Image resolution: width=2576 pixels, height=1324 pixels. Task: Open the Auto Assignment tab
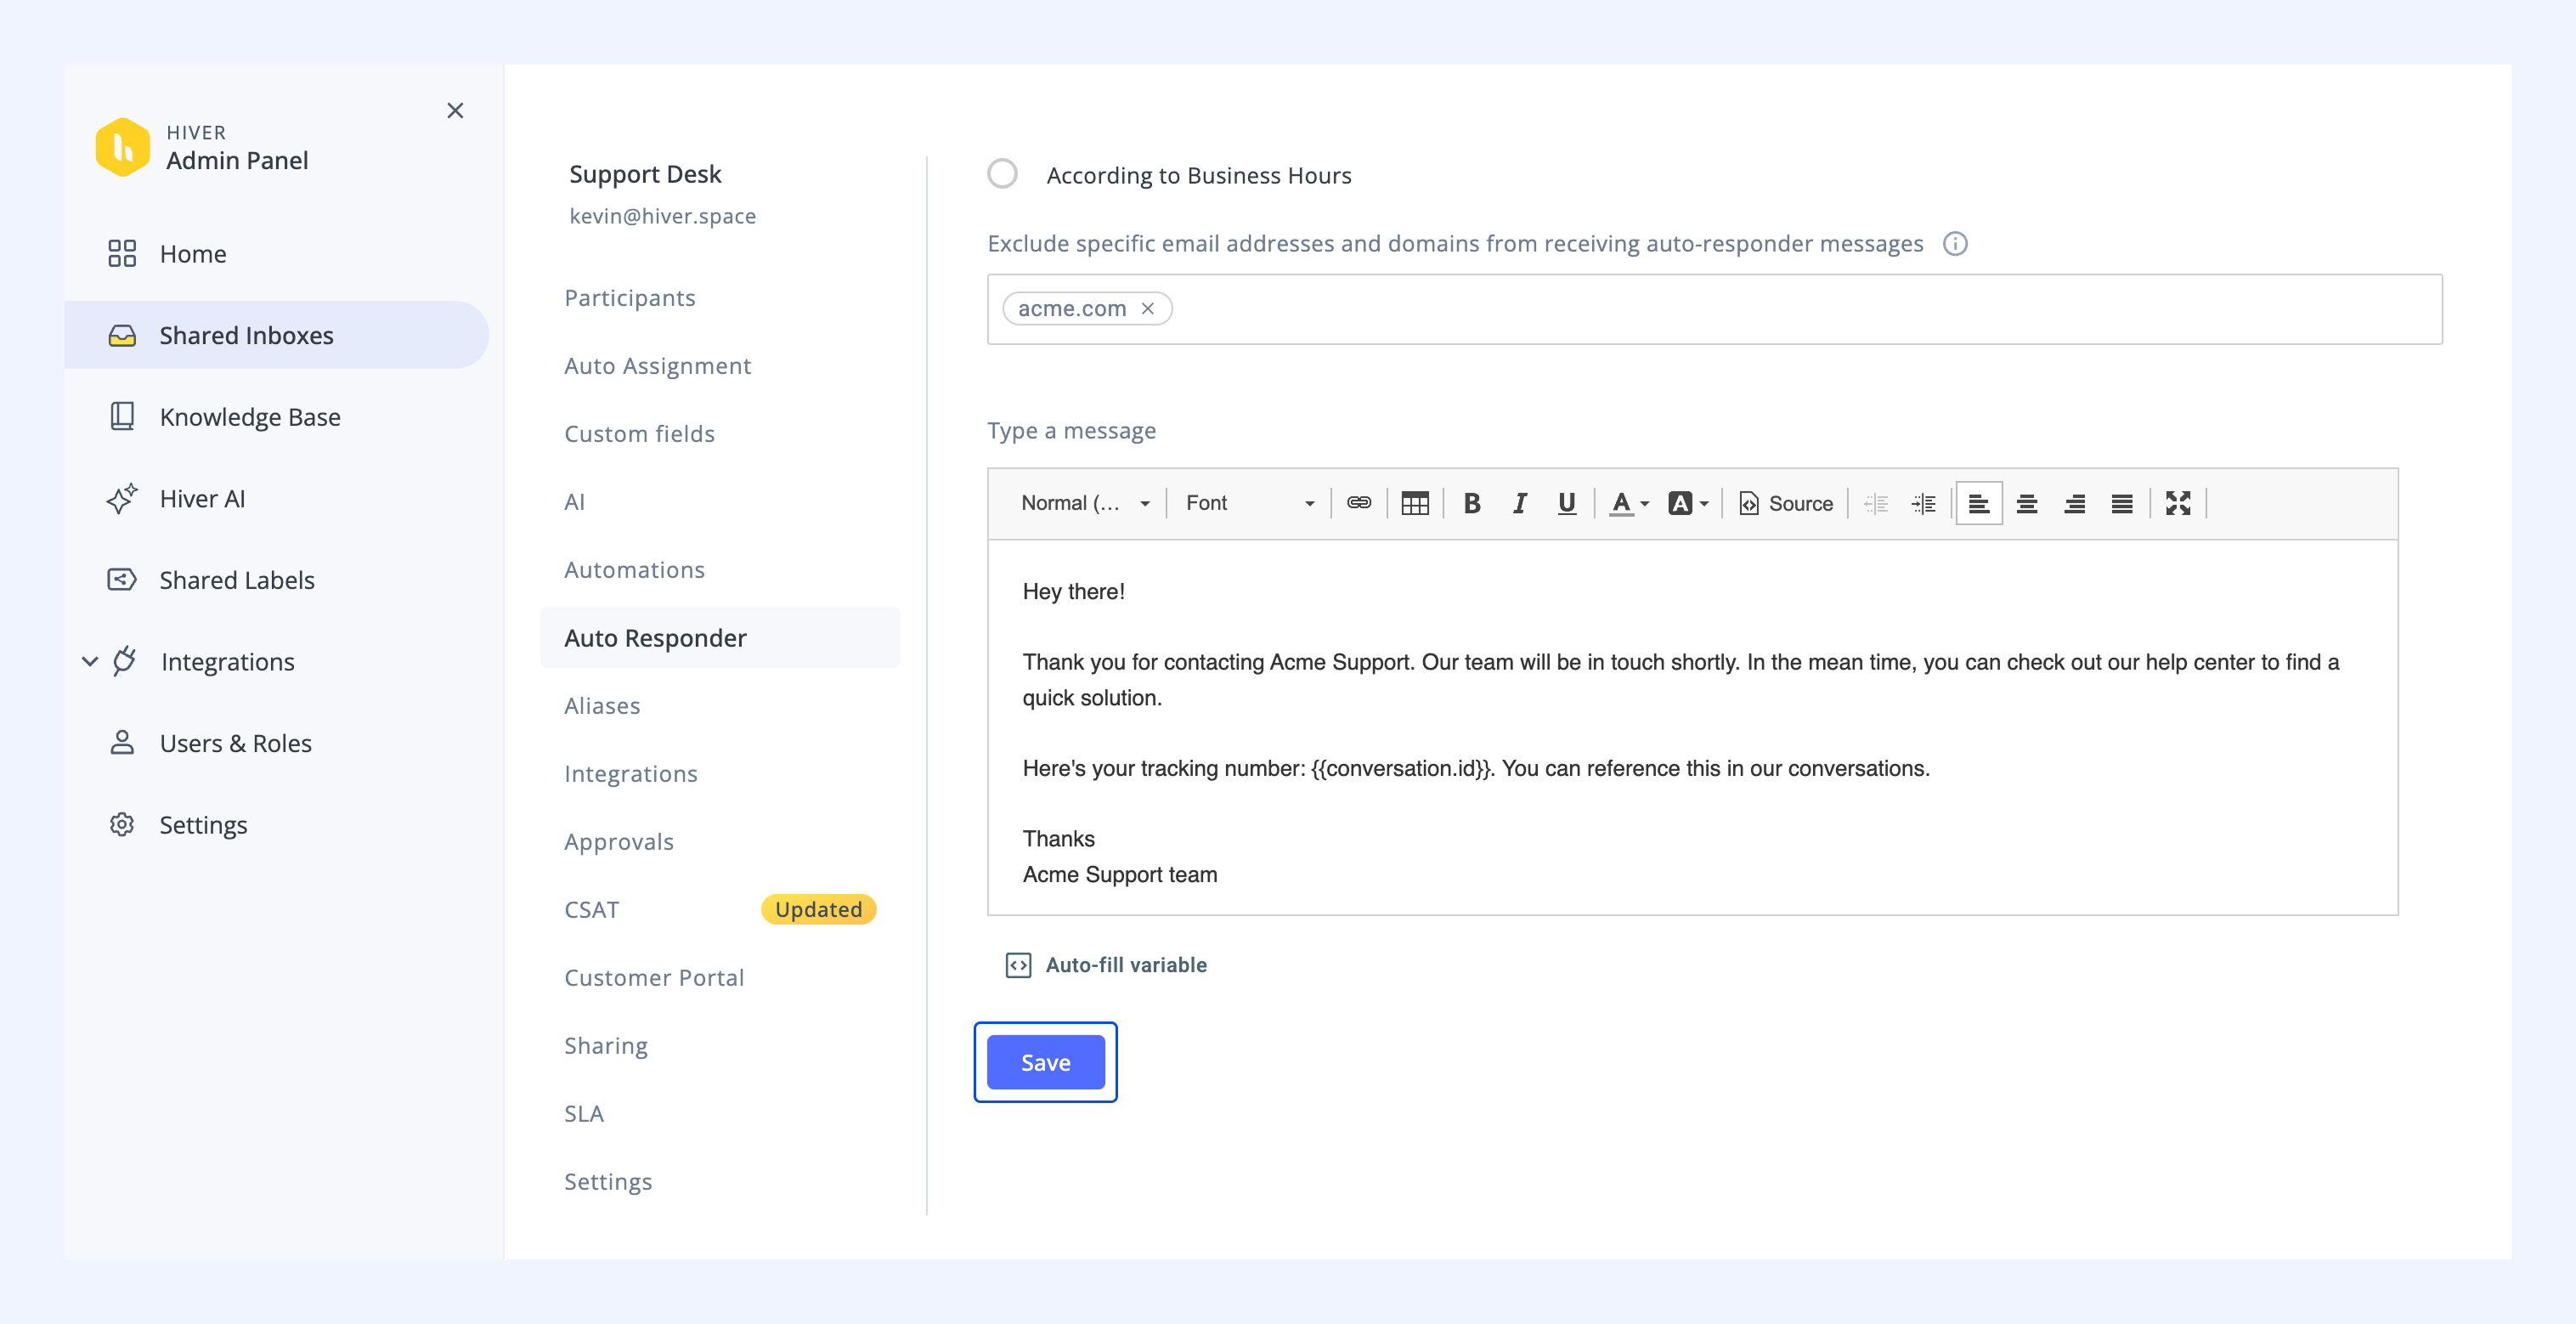(x=658, y=366)
